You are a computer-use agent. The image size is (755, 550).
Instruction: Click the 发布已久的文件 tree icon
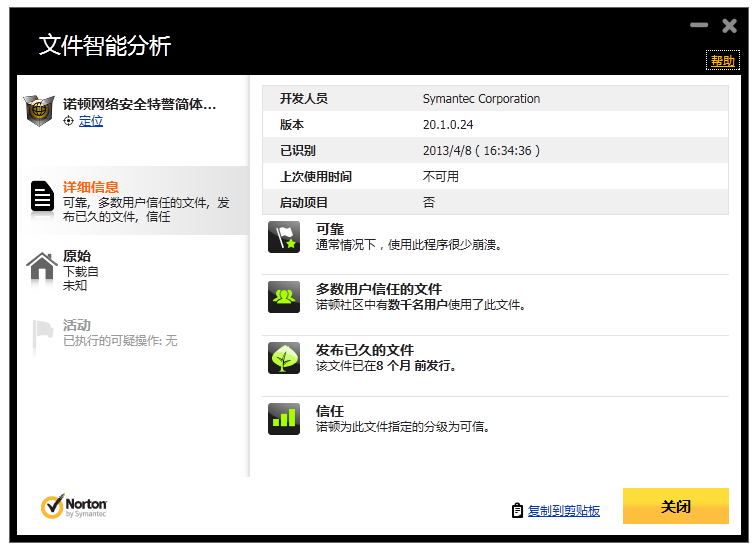pyautogui.click(x=284, y=358)
